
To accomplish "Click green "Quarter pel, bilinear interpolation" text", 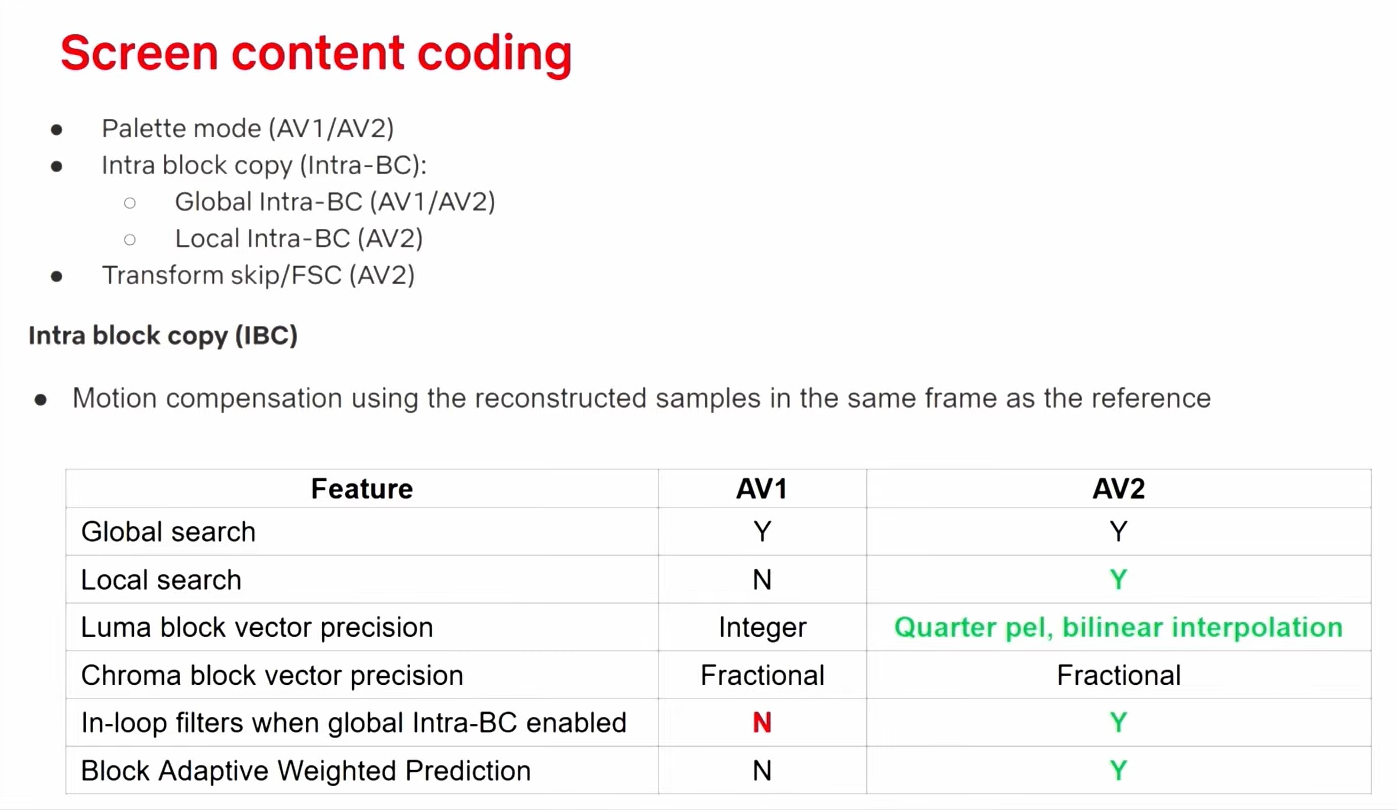I will click(1118, 628).
